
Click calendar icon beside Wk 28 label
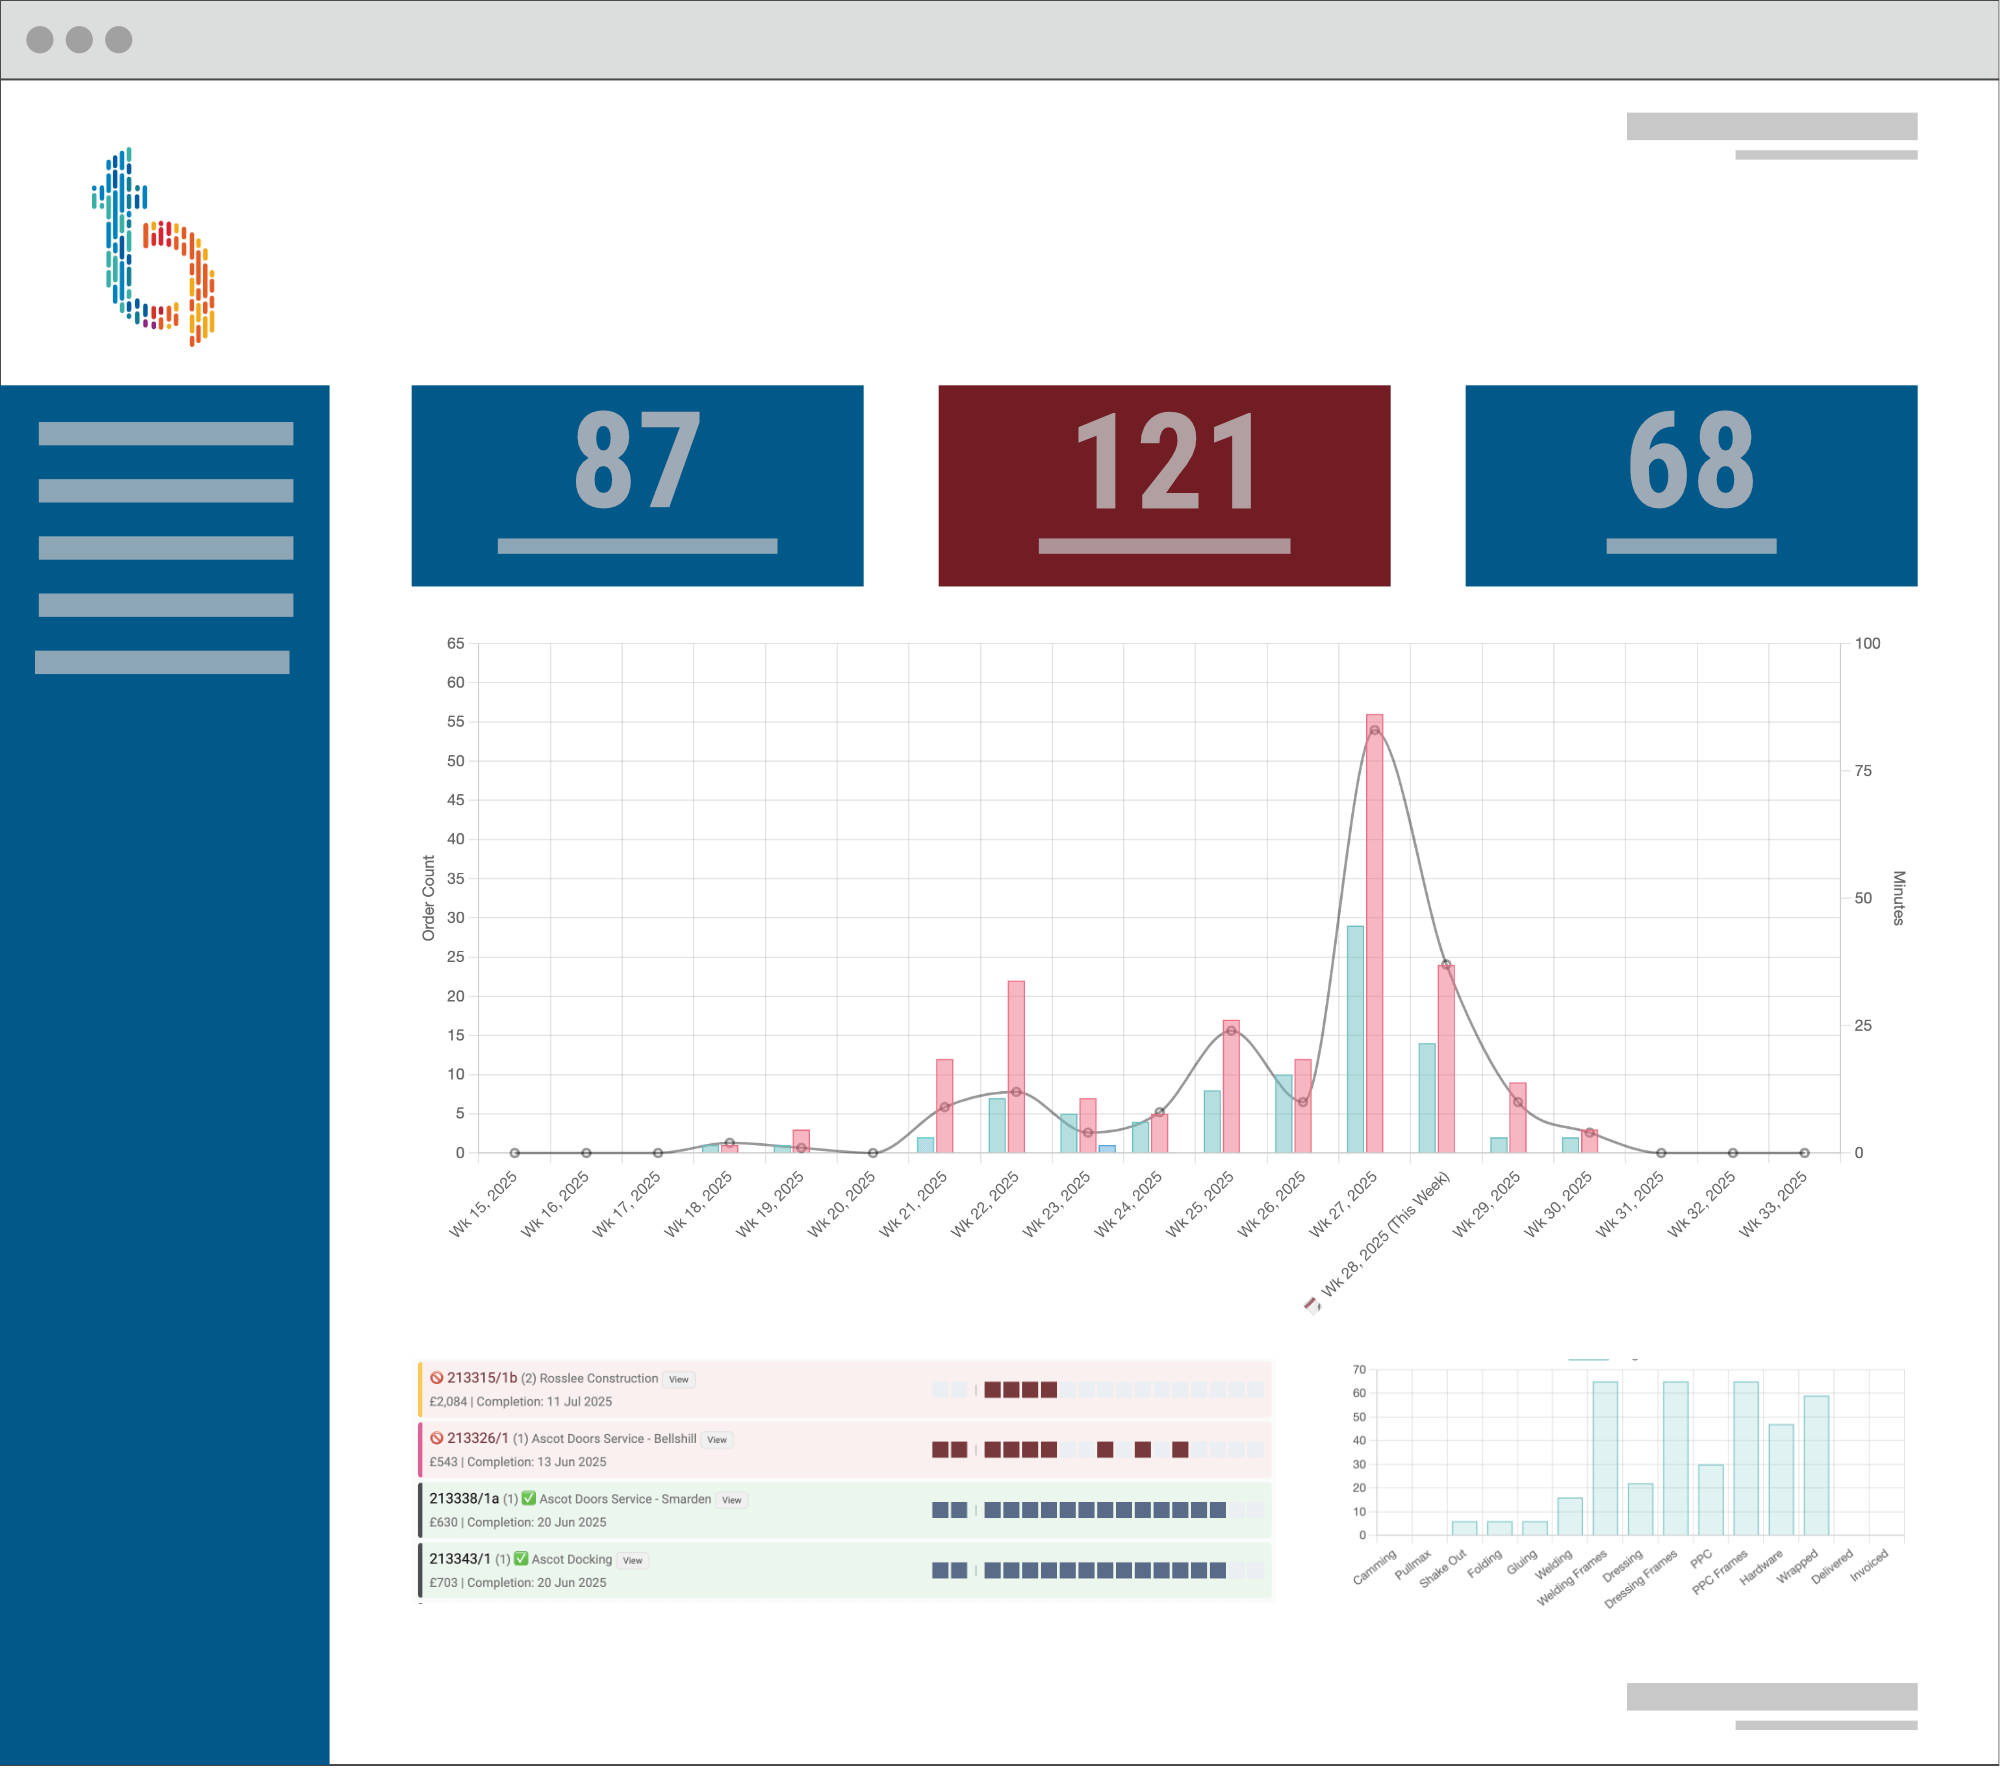[x=1311, y=1304]
